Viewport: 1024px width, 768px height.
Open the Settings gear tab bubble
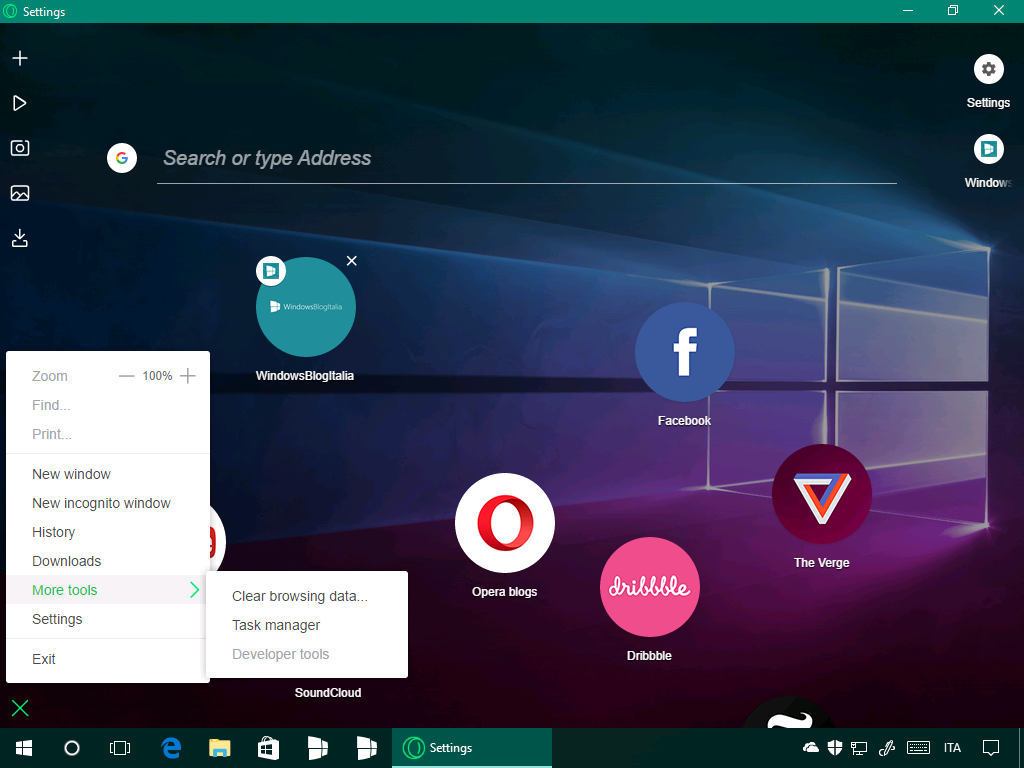(x=988, y=69)
